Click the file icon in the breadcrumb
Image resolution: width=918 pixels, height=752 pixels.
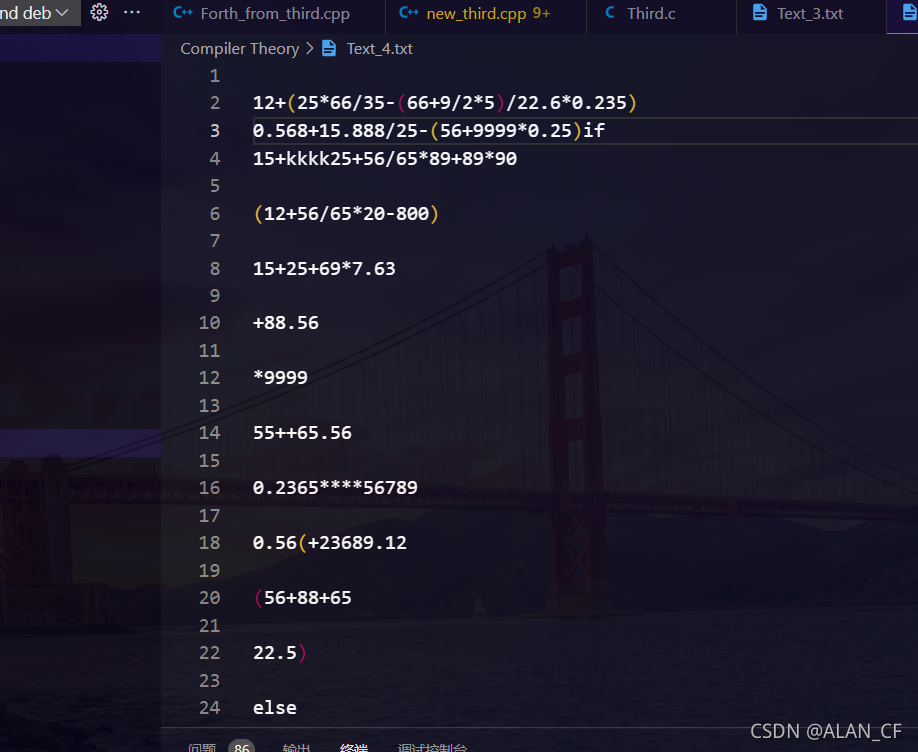point(329,49)
